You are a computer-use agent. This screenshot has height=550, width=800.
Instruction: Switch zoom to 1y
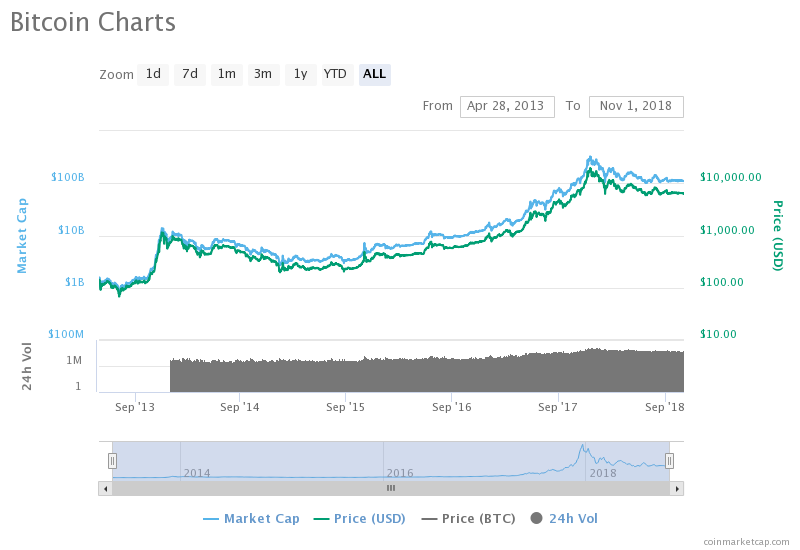[x=300, y=74]
